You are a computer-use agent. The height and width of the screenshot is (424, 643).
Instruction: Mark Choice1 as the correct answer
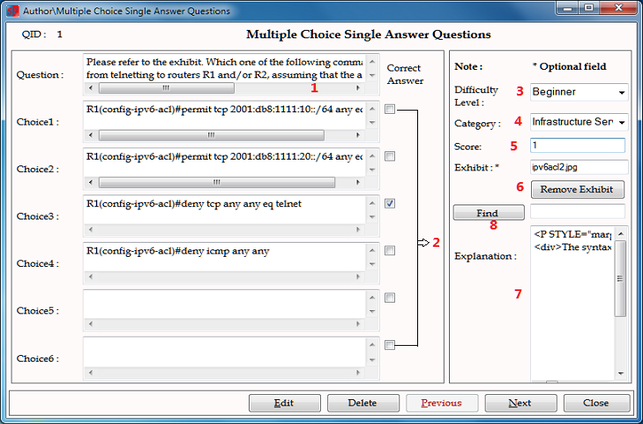coord(390,109)
